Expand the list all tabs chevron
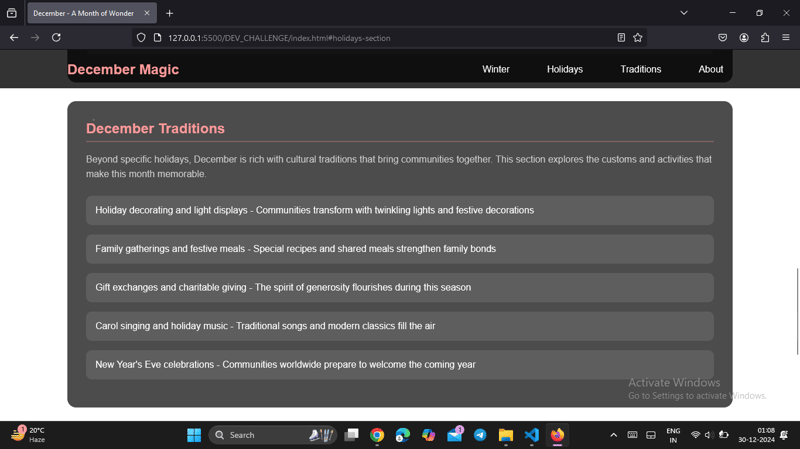Screen dimensions: 800x449 point(684,13)
